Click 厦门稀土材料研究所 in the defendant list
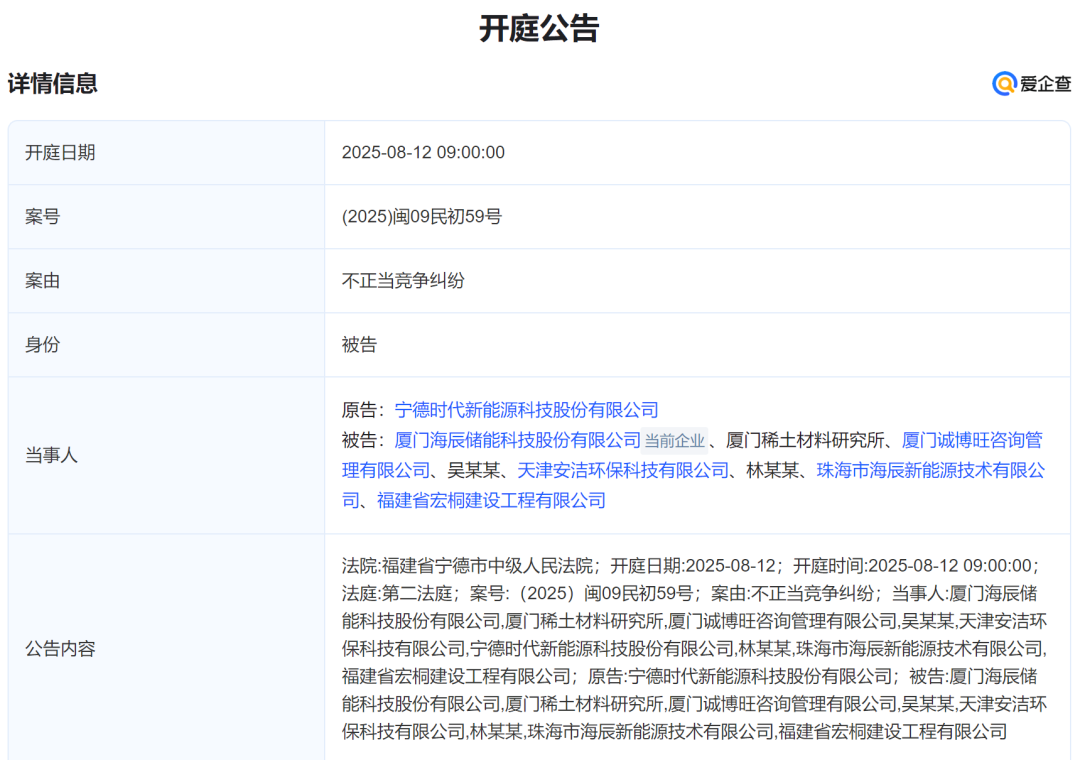Image resolution: width=1080 pixels, height=760 pixels. (x=808, y=440)
